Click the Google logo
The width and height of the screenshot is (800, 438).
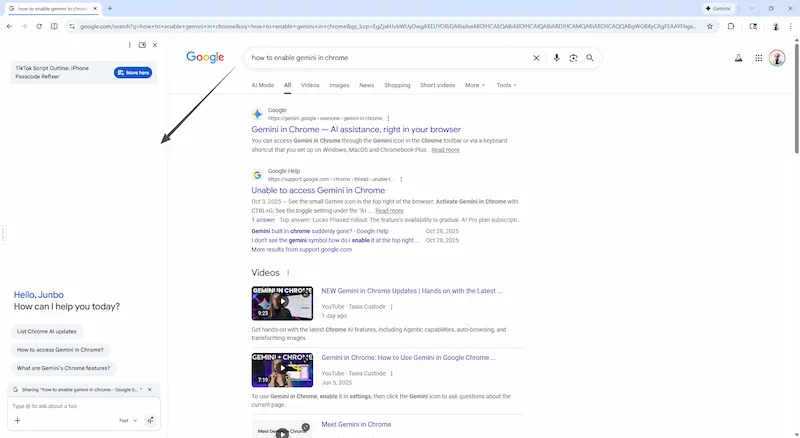(205, 57)
